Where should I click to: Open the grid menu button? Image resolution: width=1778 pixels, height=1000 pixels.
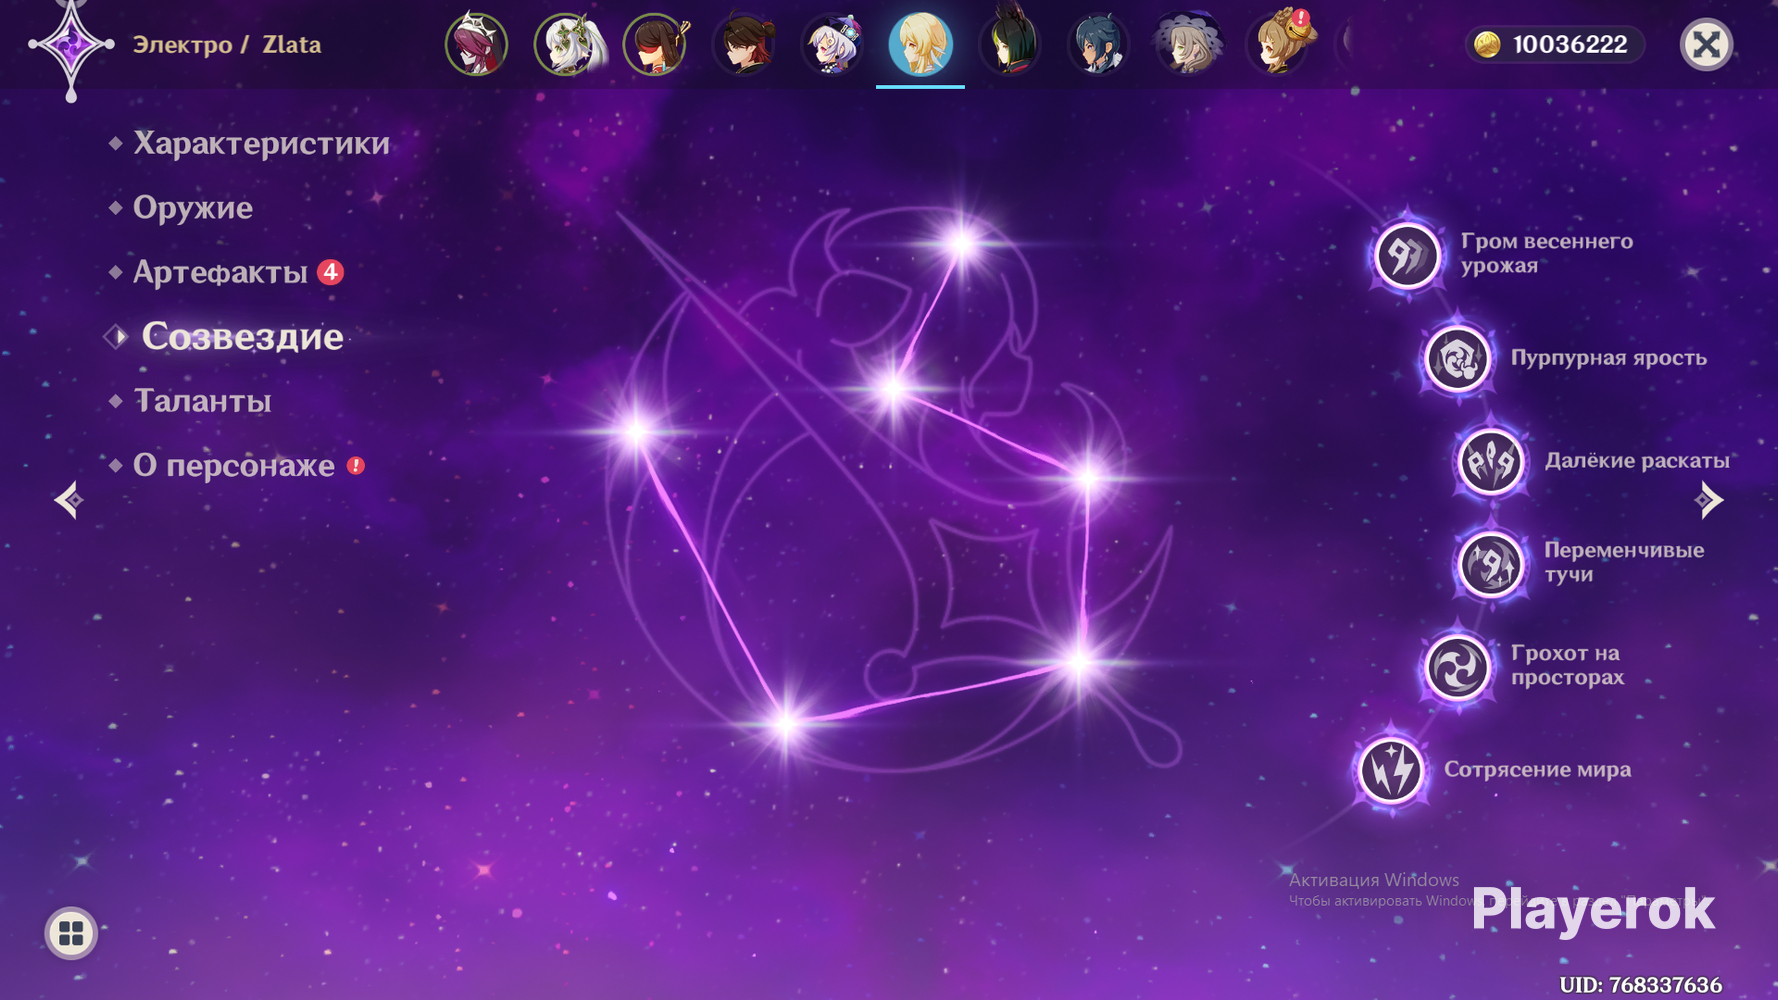(x=71, y=933)
